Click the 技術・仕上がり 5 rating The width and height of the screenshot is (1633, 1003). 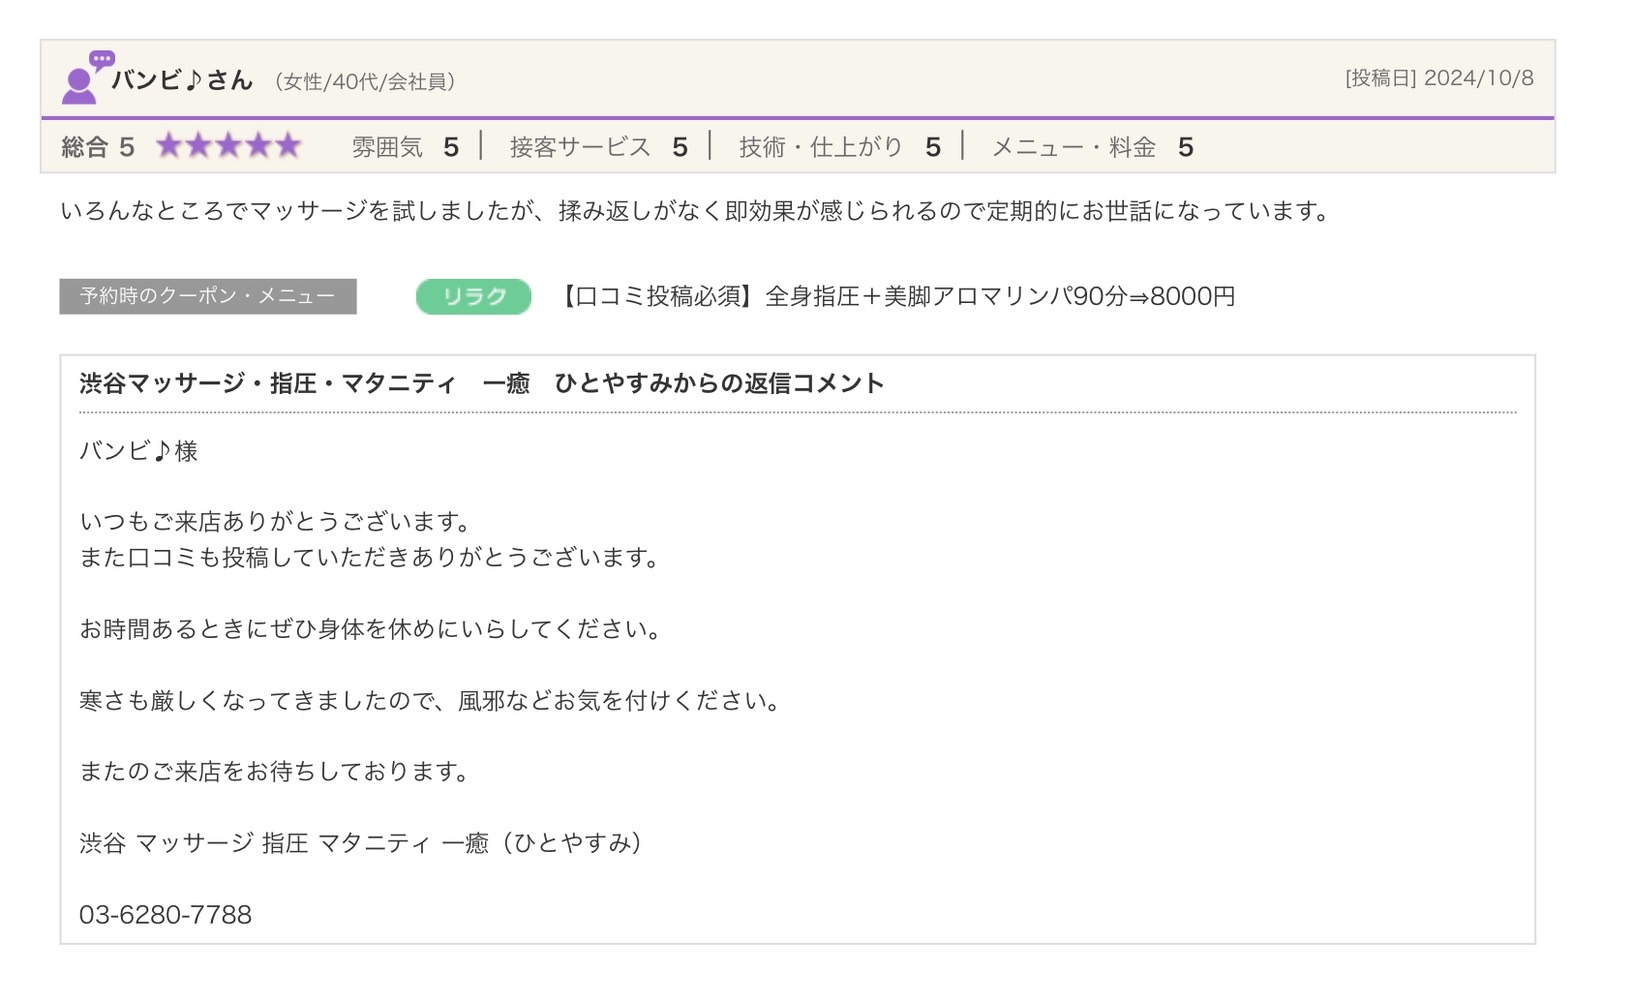pos(840,147)
